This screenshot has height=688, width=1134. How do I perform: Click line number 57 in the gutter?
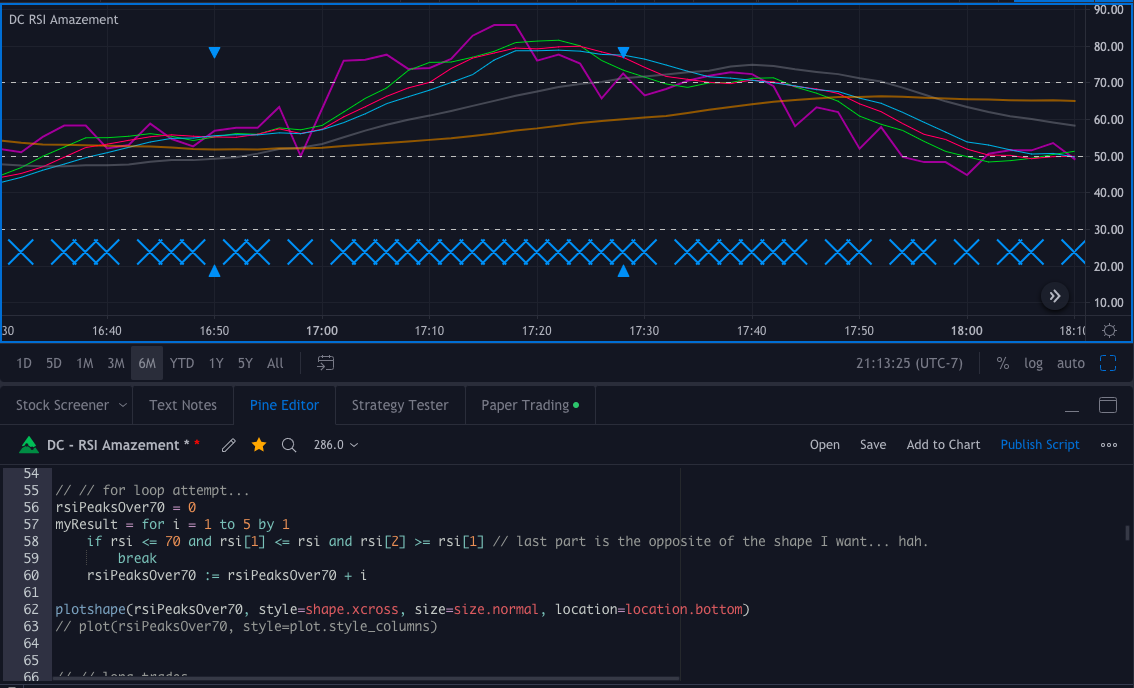pyautogui.click(x=31, y=525)
